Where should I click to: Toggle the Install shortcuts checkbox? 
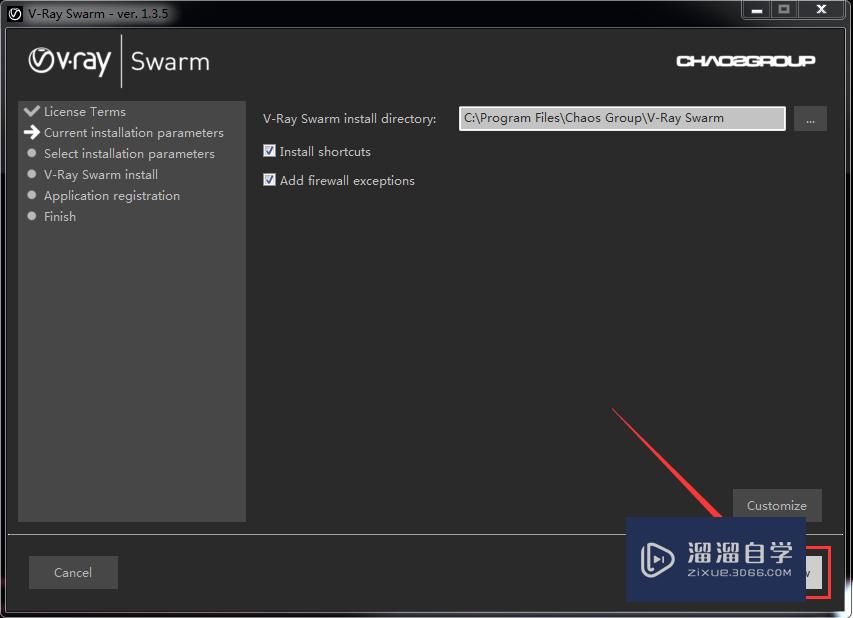(x=269, y=151)
